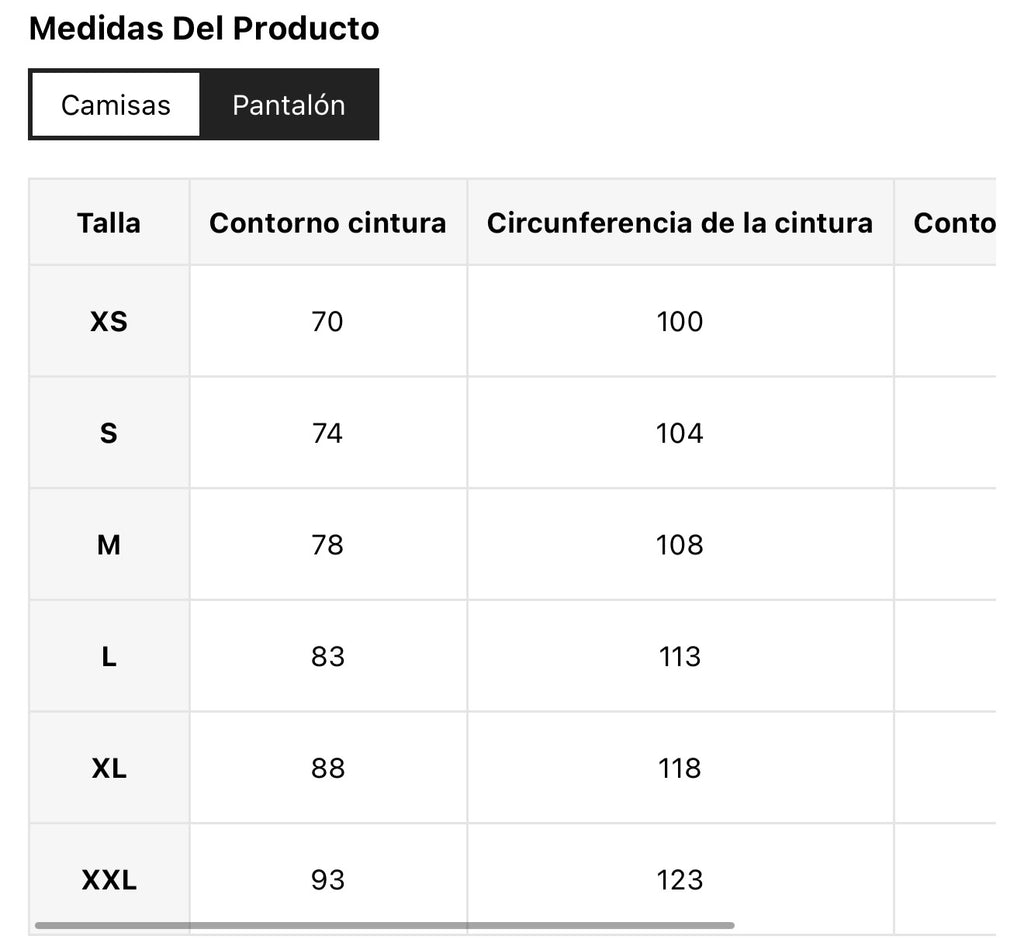
Task: Select the Pantalón tab
Action: 289,104
